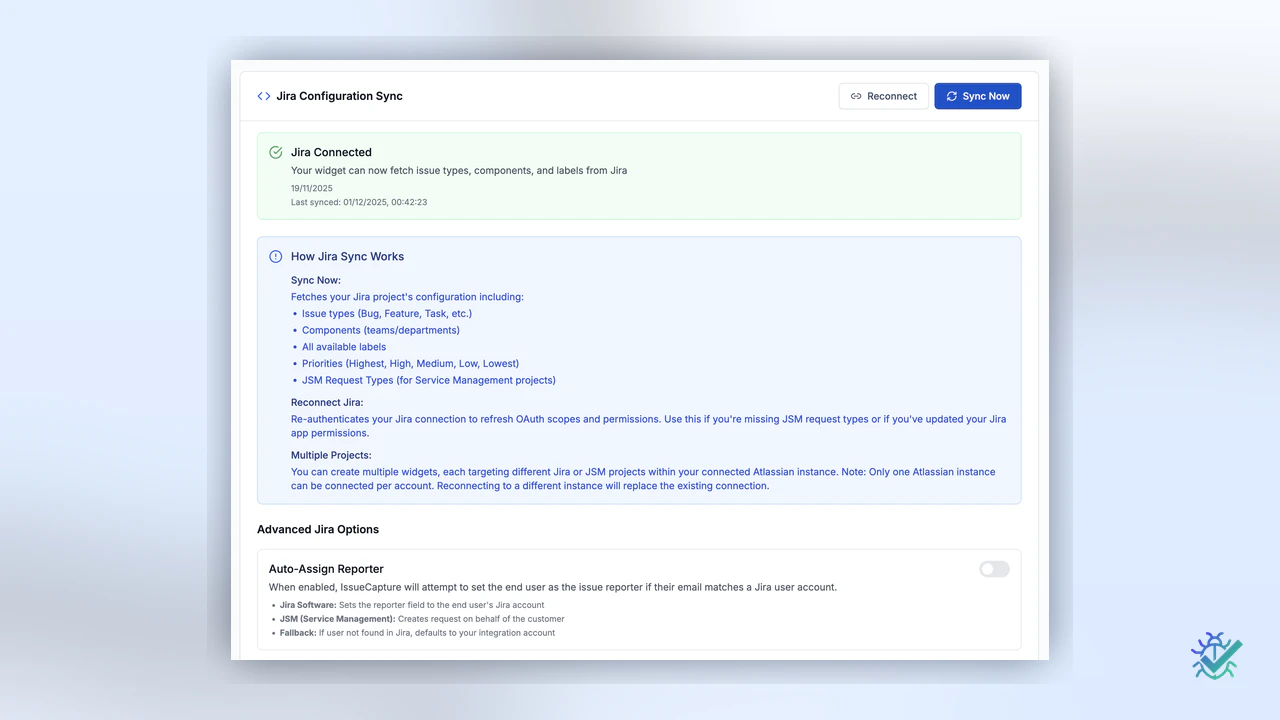Click the "Auto-Assign Reporter" option title
This screenshot has height=720, width=1280.
tap(326, 569)
